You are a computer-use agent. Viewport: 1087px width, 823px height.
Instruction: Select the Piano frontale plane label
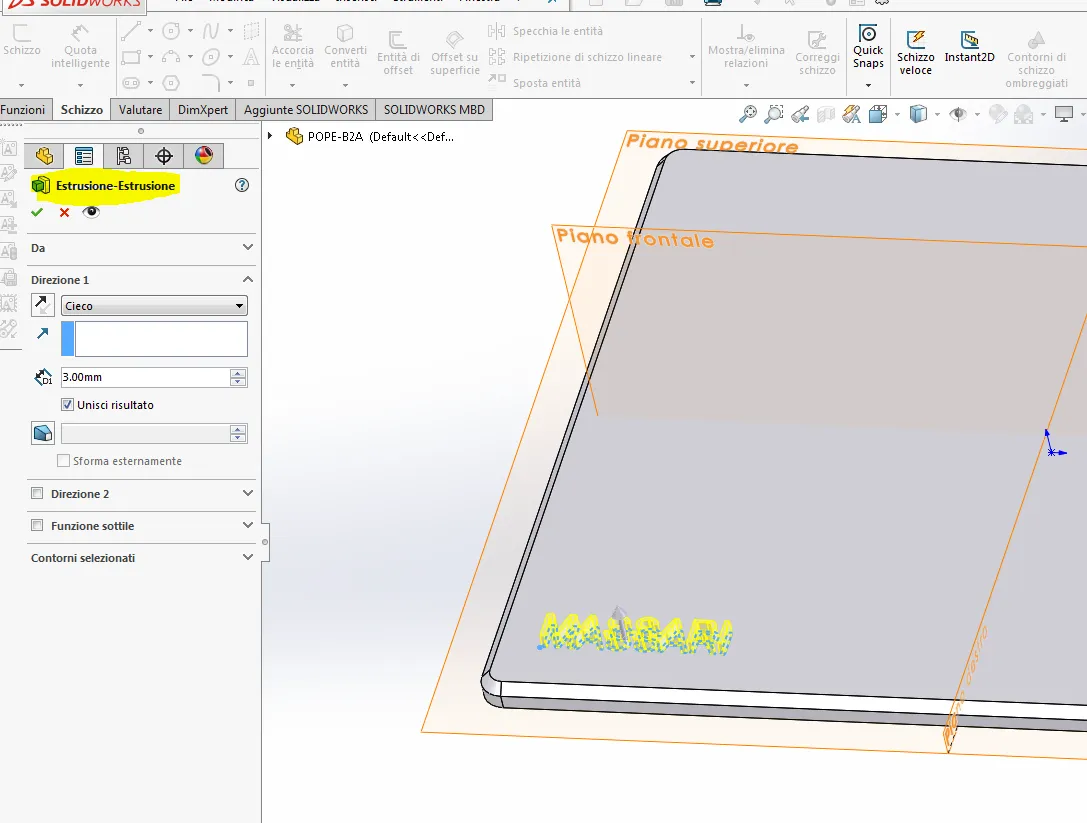point(635,238)
